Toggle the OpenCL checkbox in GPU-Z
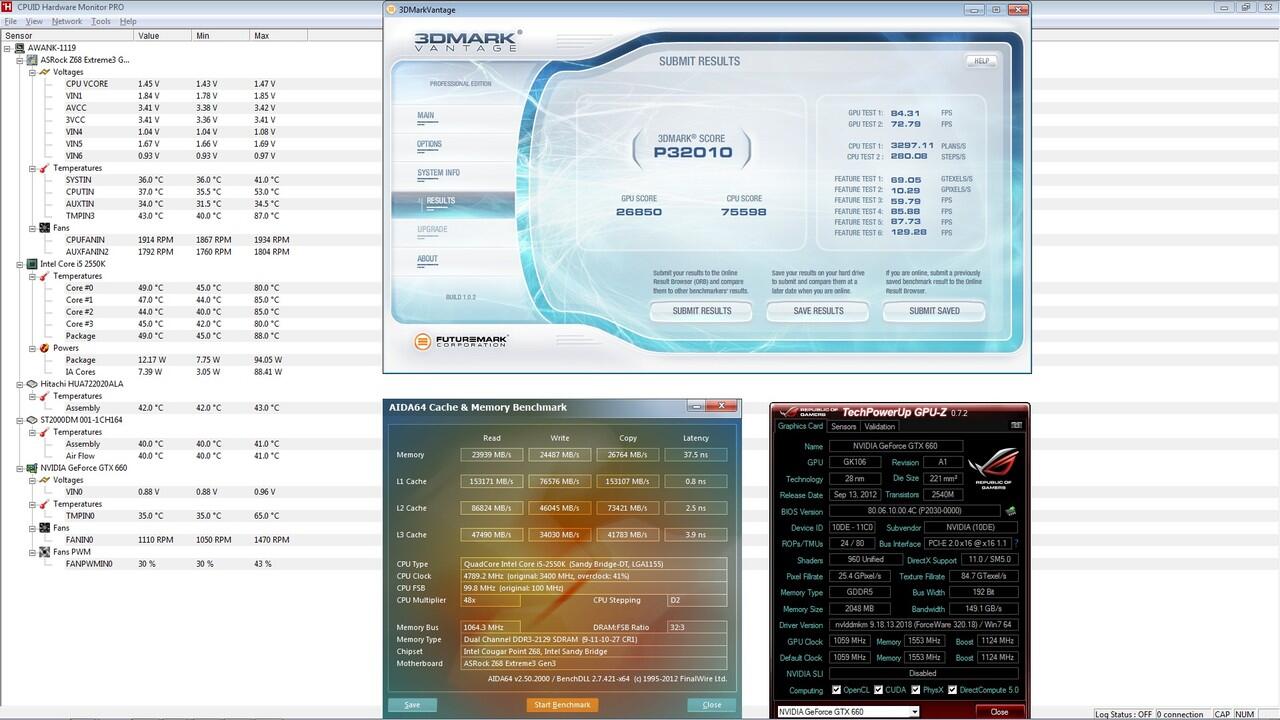This screenshot has width=1280, height=720. [837, 690]
